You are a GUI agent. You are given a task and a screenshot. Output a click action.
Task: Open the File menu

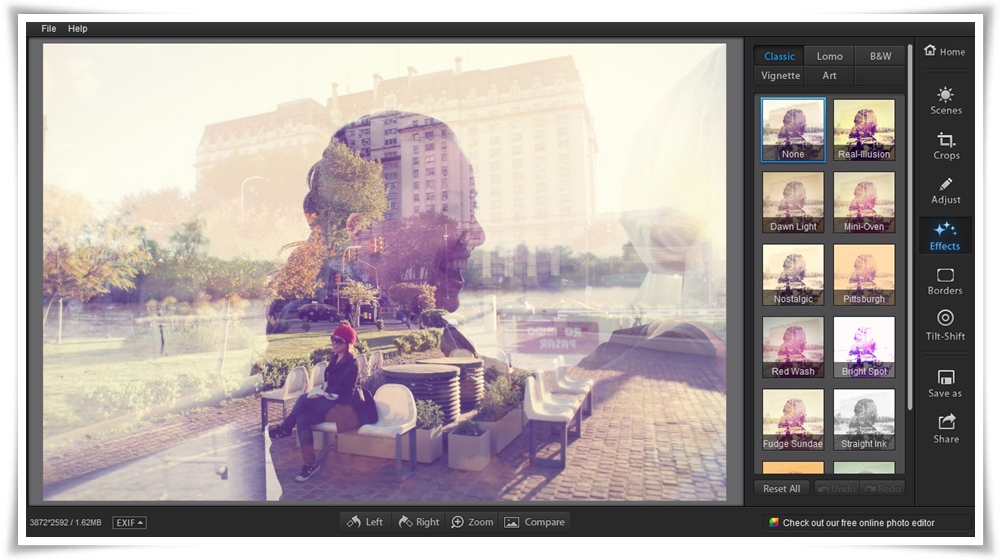click(x=48, y=29)
